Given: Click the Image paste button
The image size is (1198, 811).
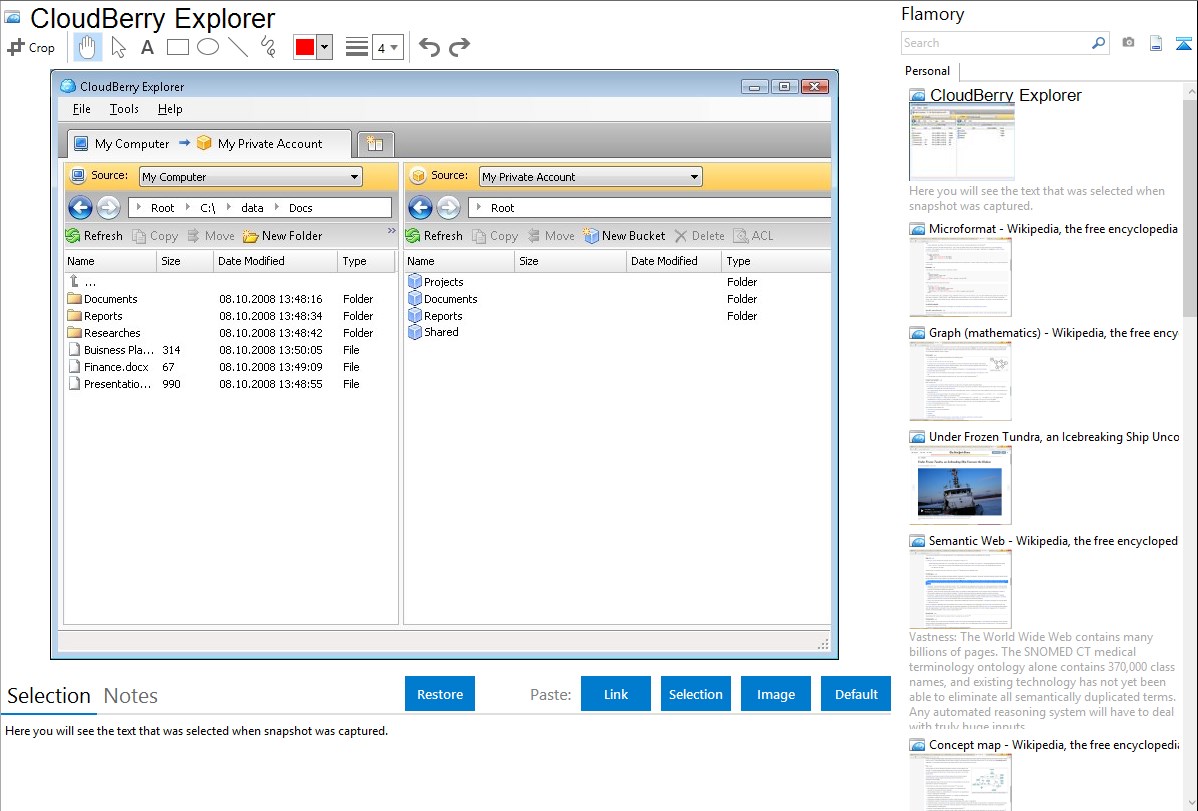Looking at the screenshot, I should (775, 694).
